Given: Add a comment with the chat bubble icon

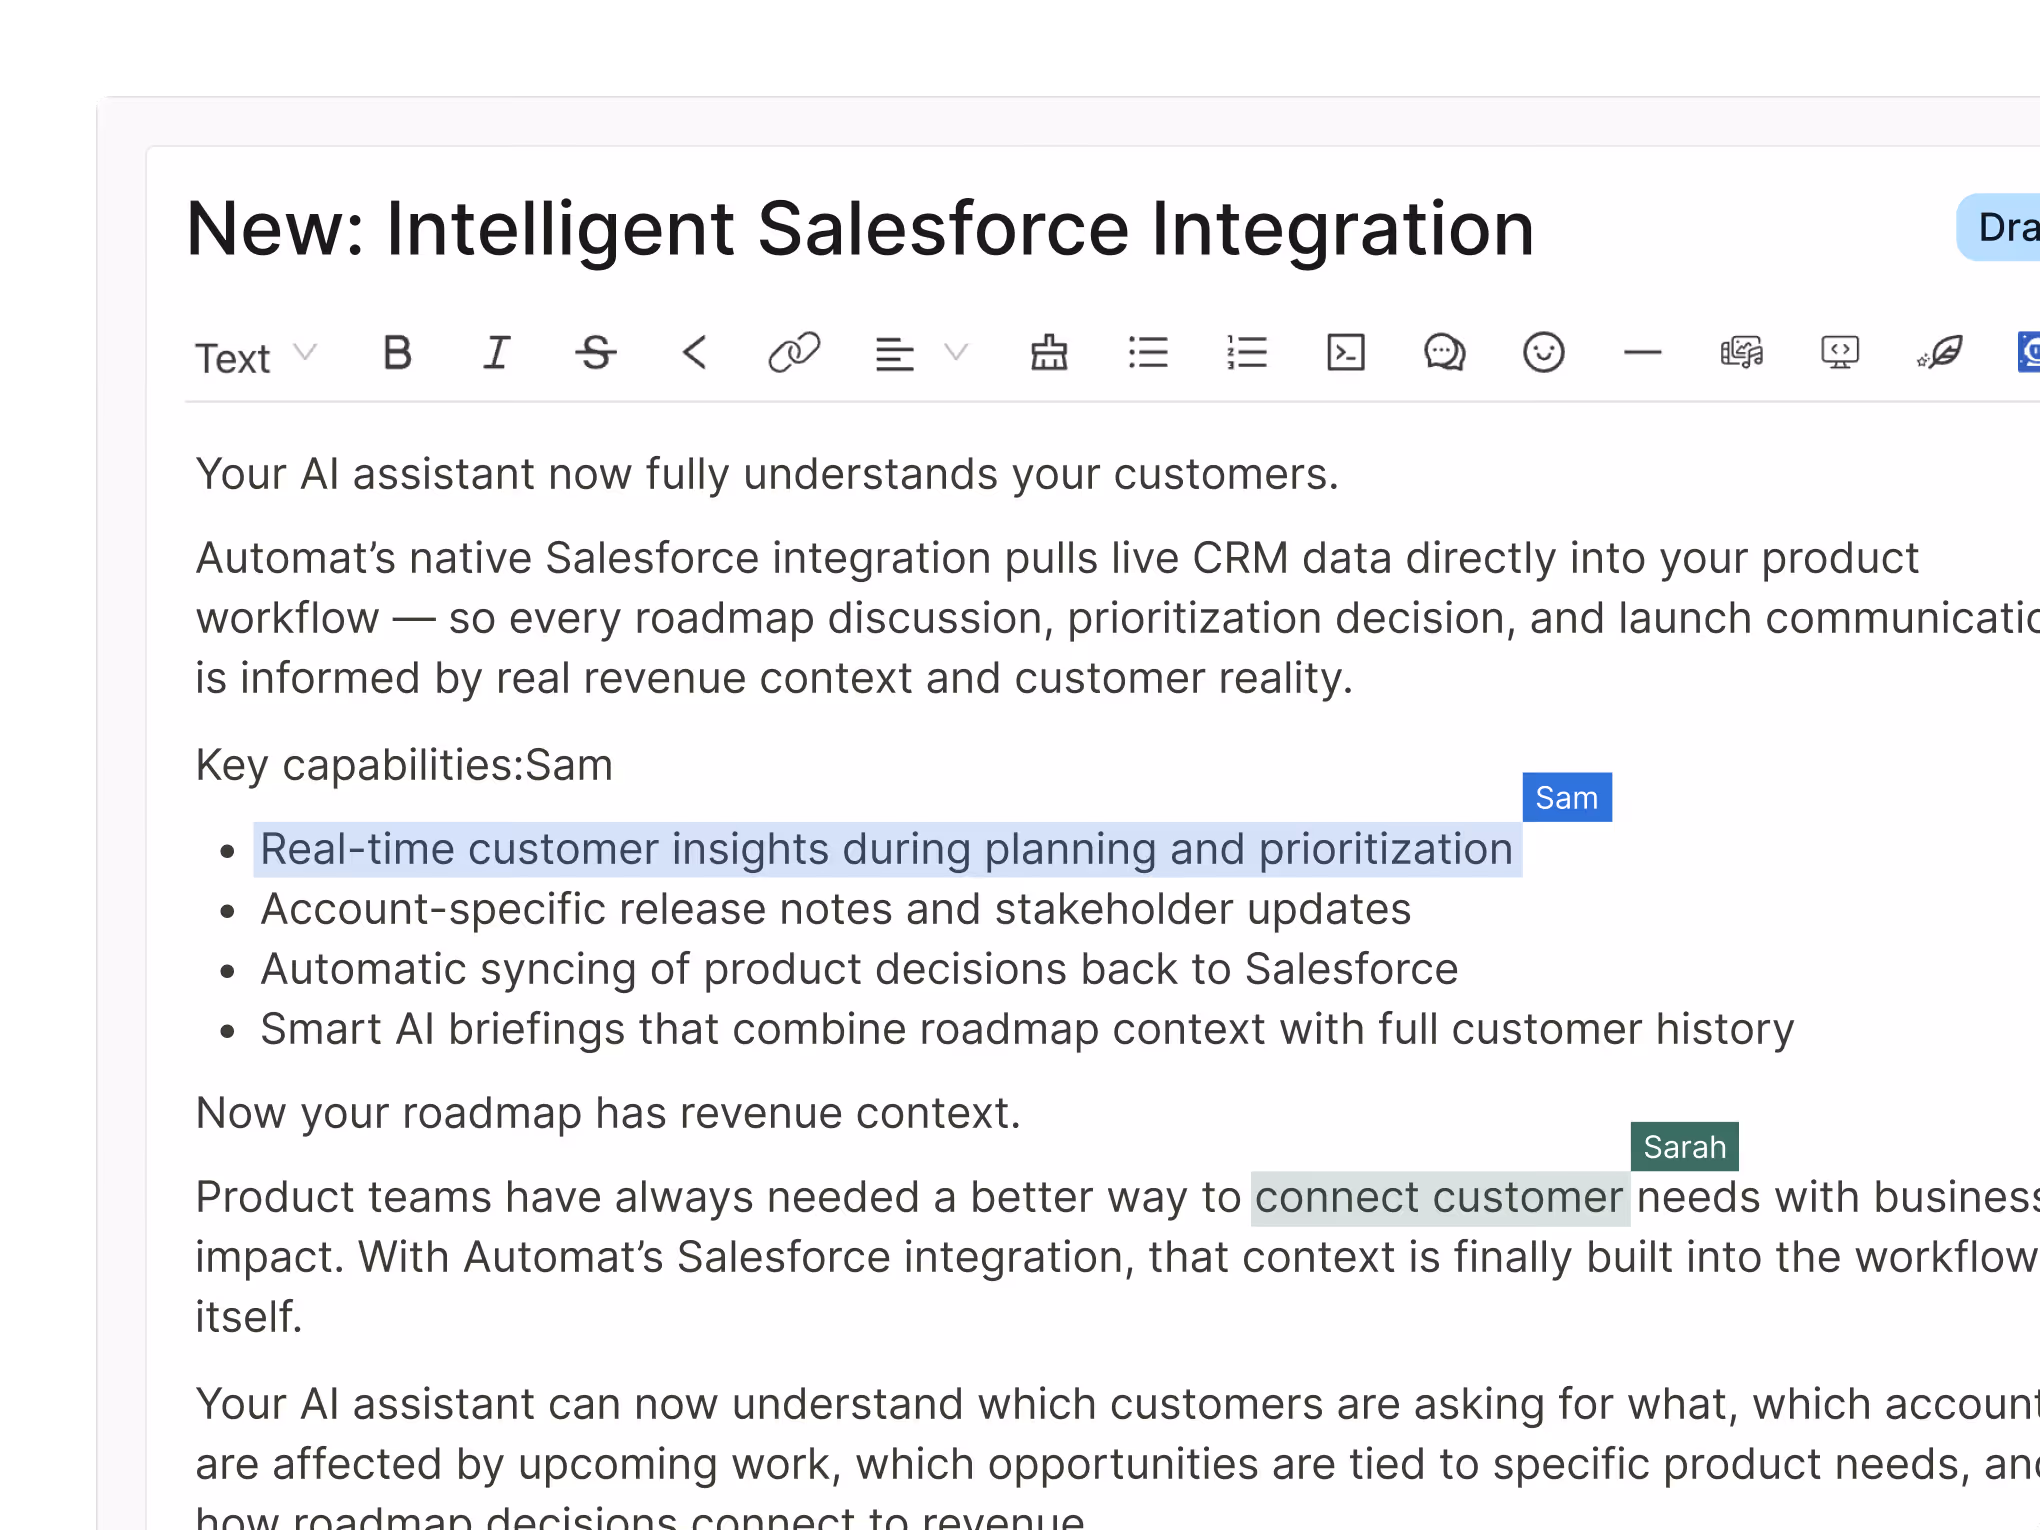Looking at the screenshot, I should tap(1445, 353).
